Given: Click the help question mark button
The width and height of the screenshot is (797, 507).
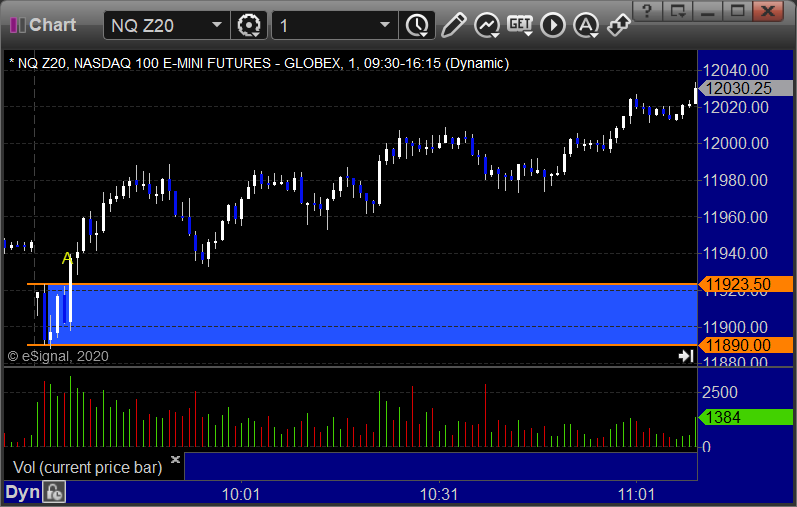Looking at the screenshot, I should (647, 11).
